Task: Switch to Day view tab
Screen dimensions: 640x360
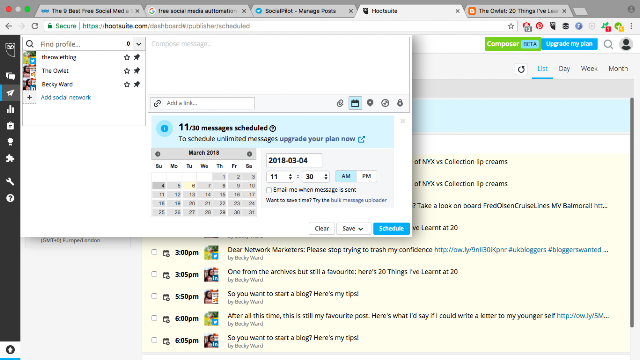Action: 564,69
